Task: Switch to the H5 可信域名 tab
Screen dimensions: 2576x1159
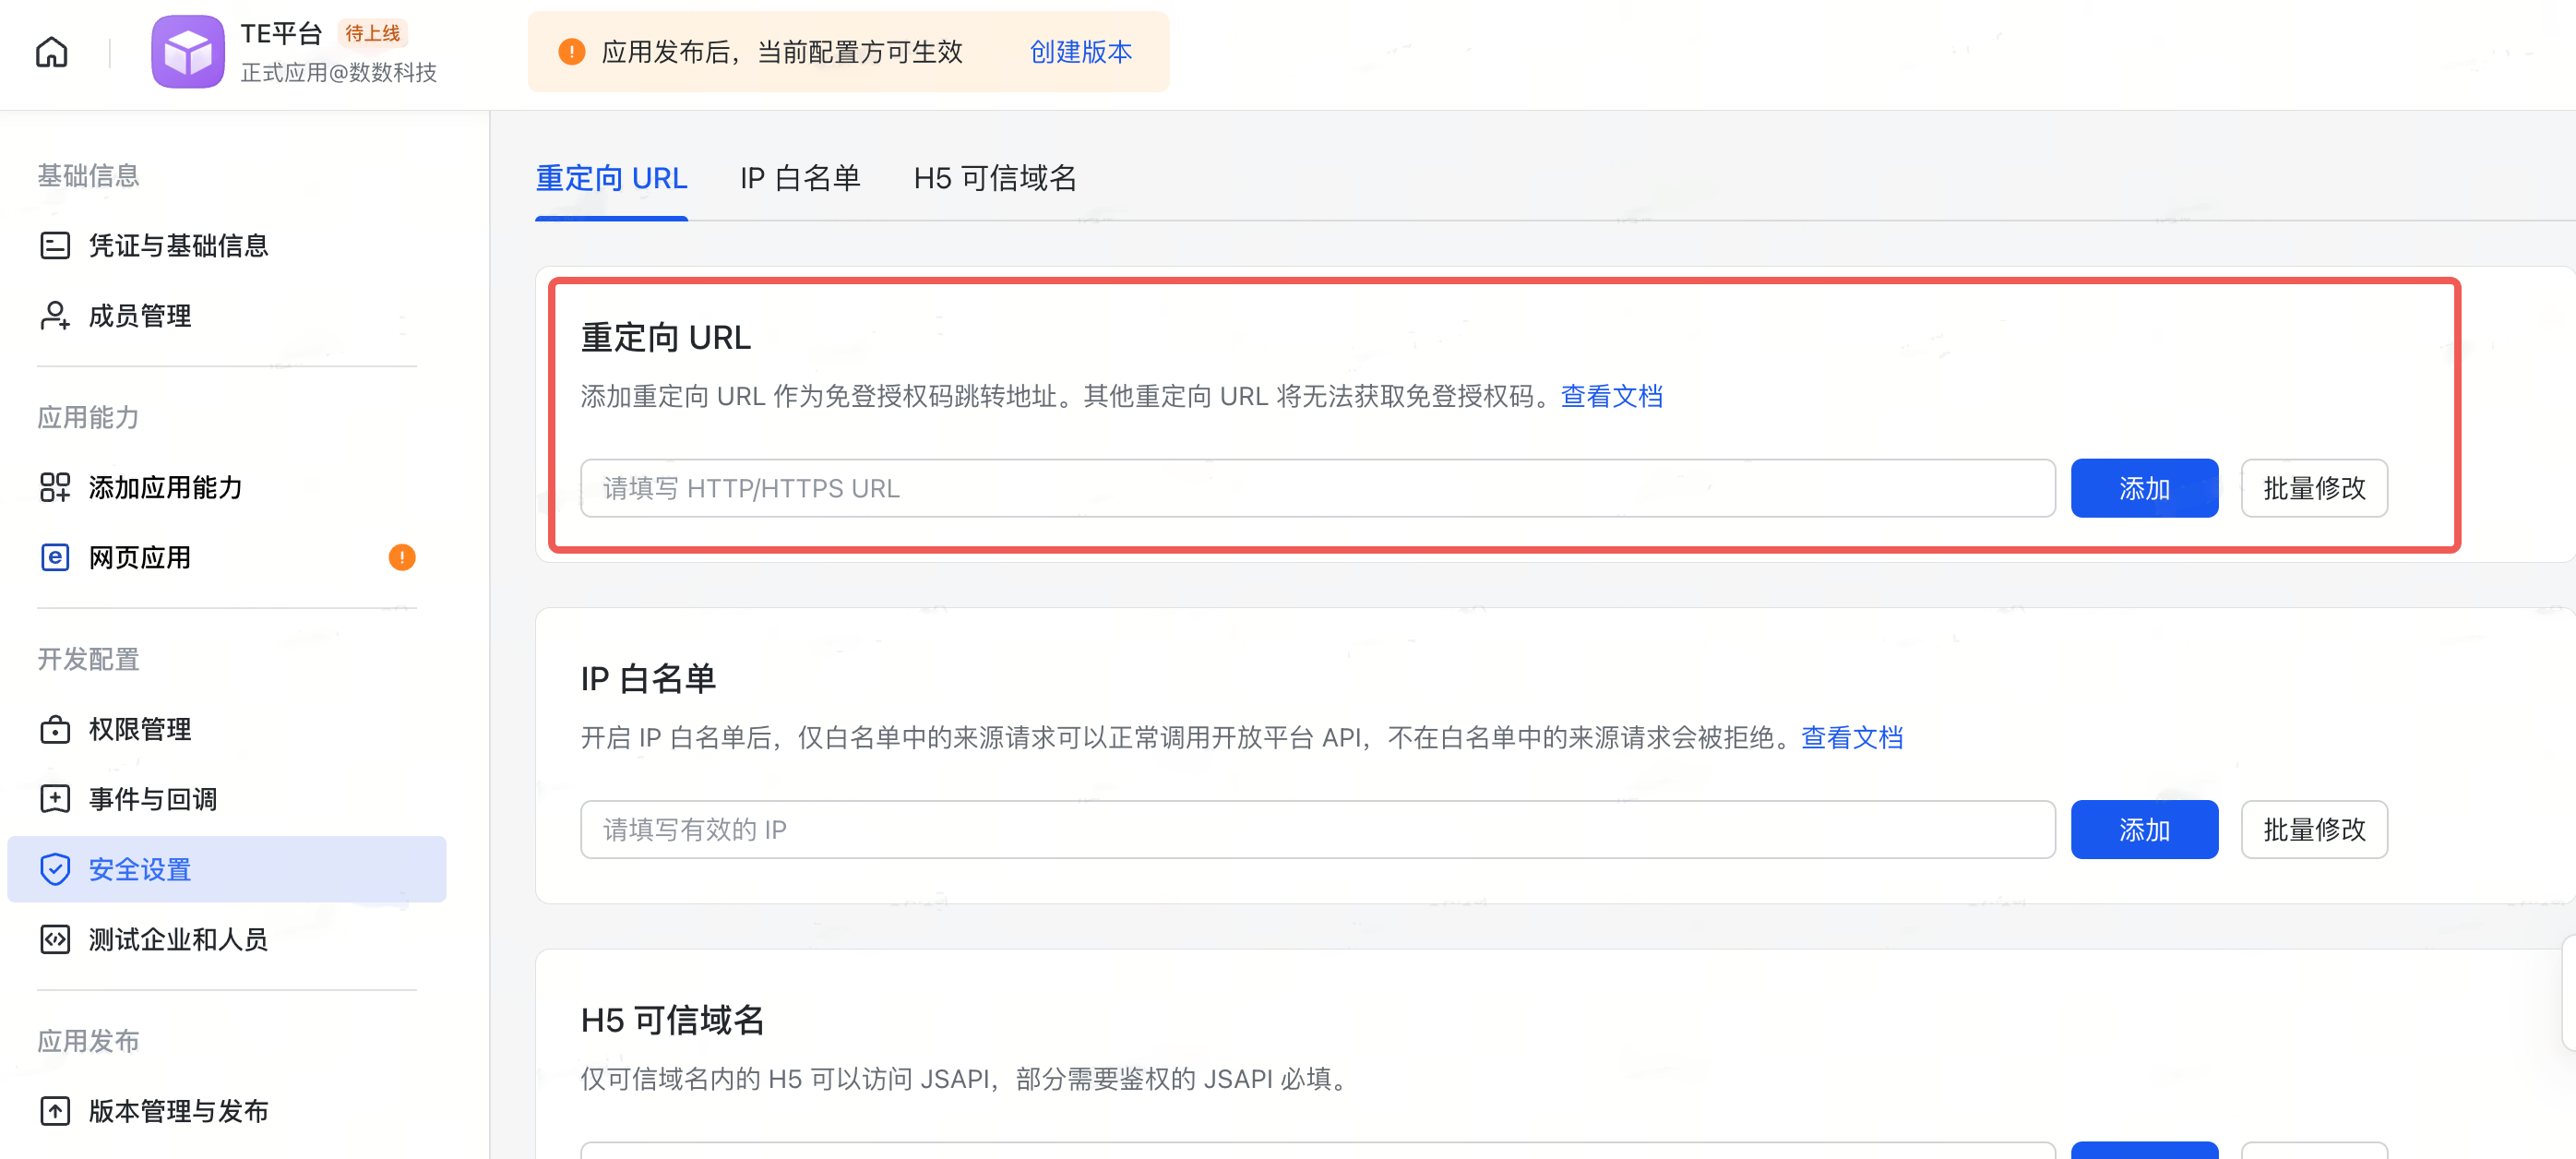Action: click(995, 179)
